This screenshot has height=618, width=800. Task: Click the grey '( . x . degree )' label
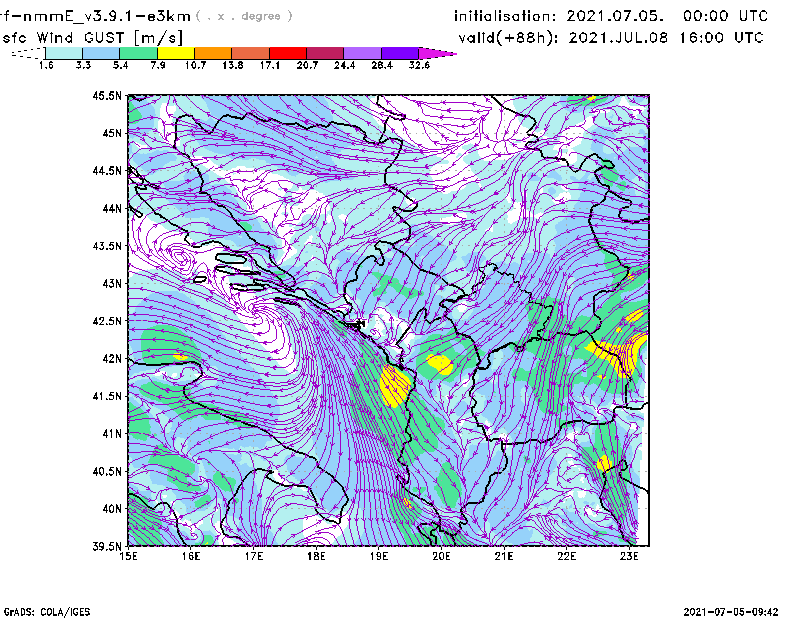(x=244, y=16)
